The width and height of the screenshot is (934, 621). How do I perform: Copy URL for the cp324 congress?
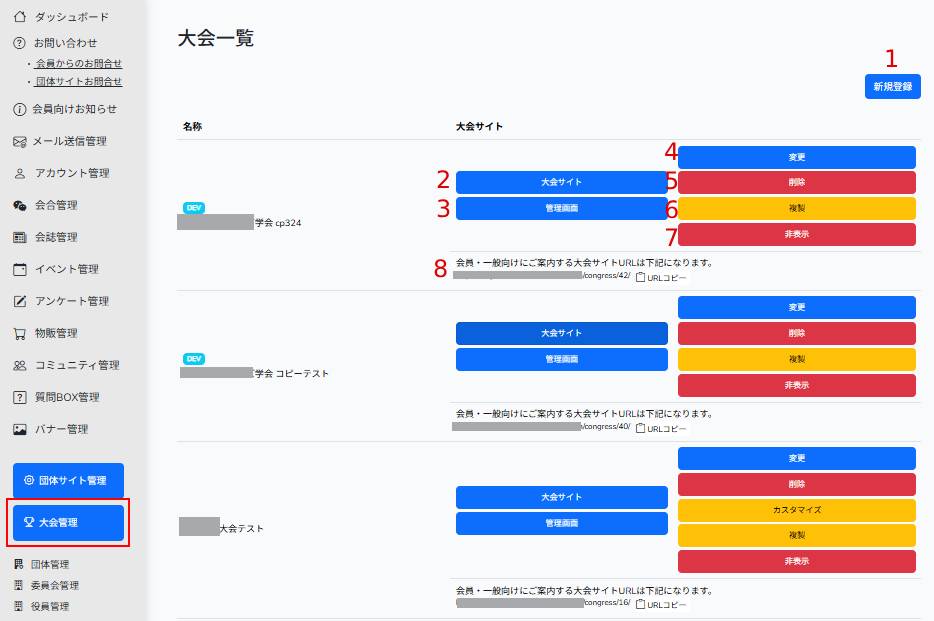coord(662,275)
